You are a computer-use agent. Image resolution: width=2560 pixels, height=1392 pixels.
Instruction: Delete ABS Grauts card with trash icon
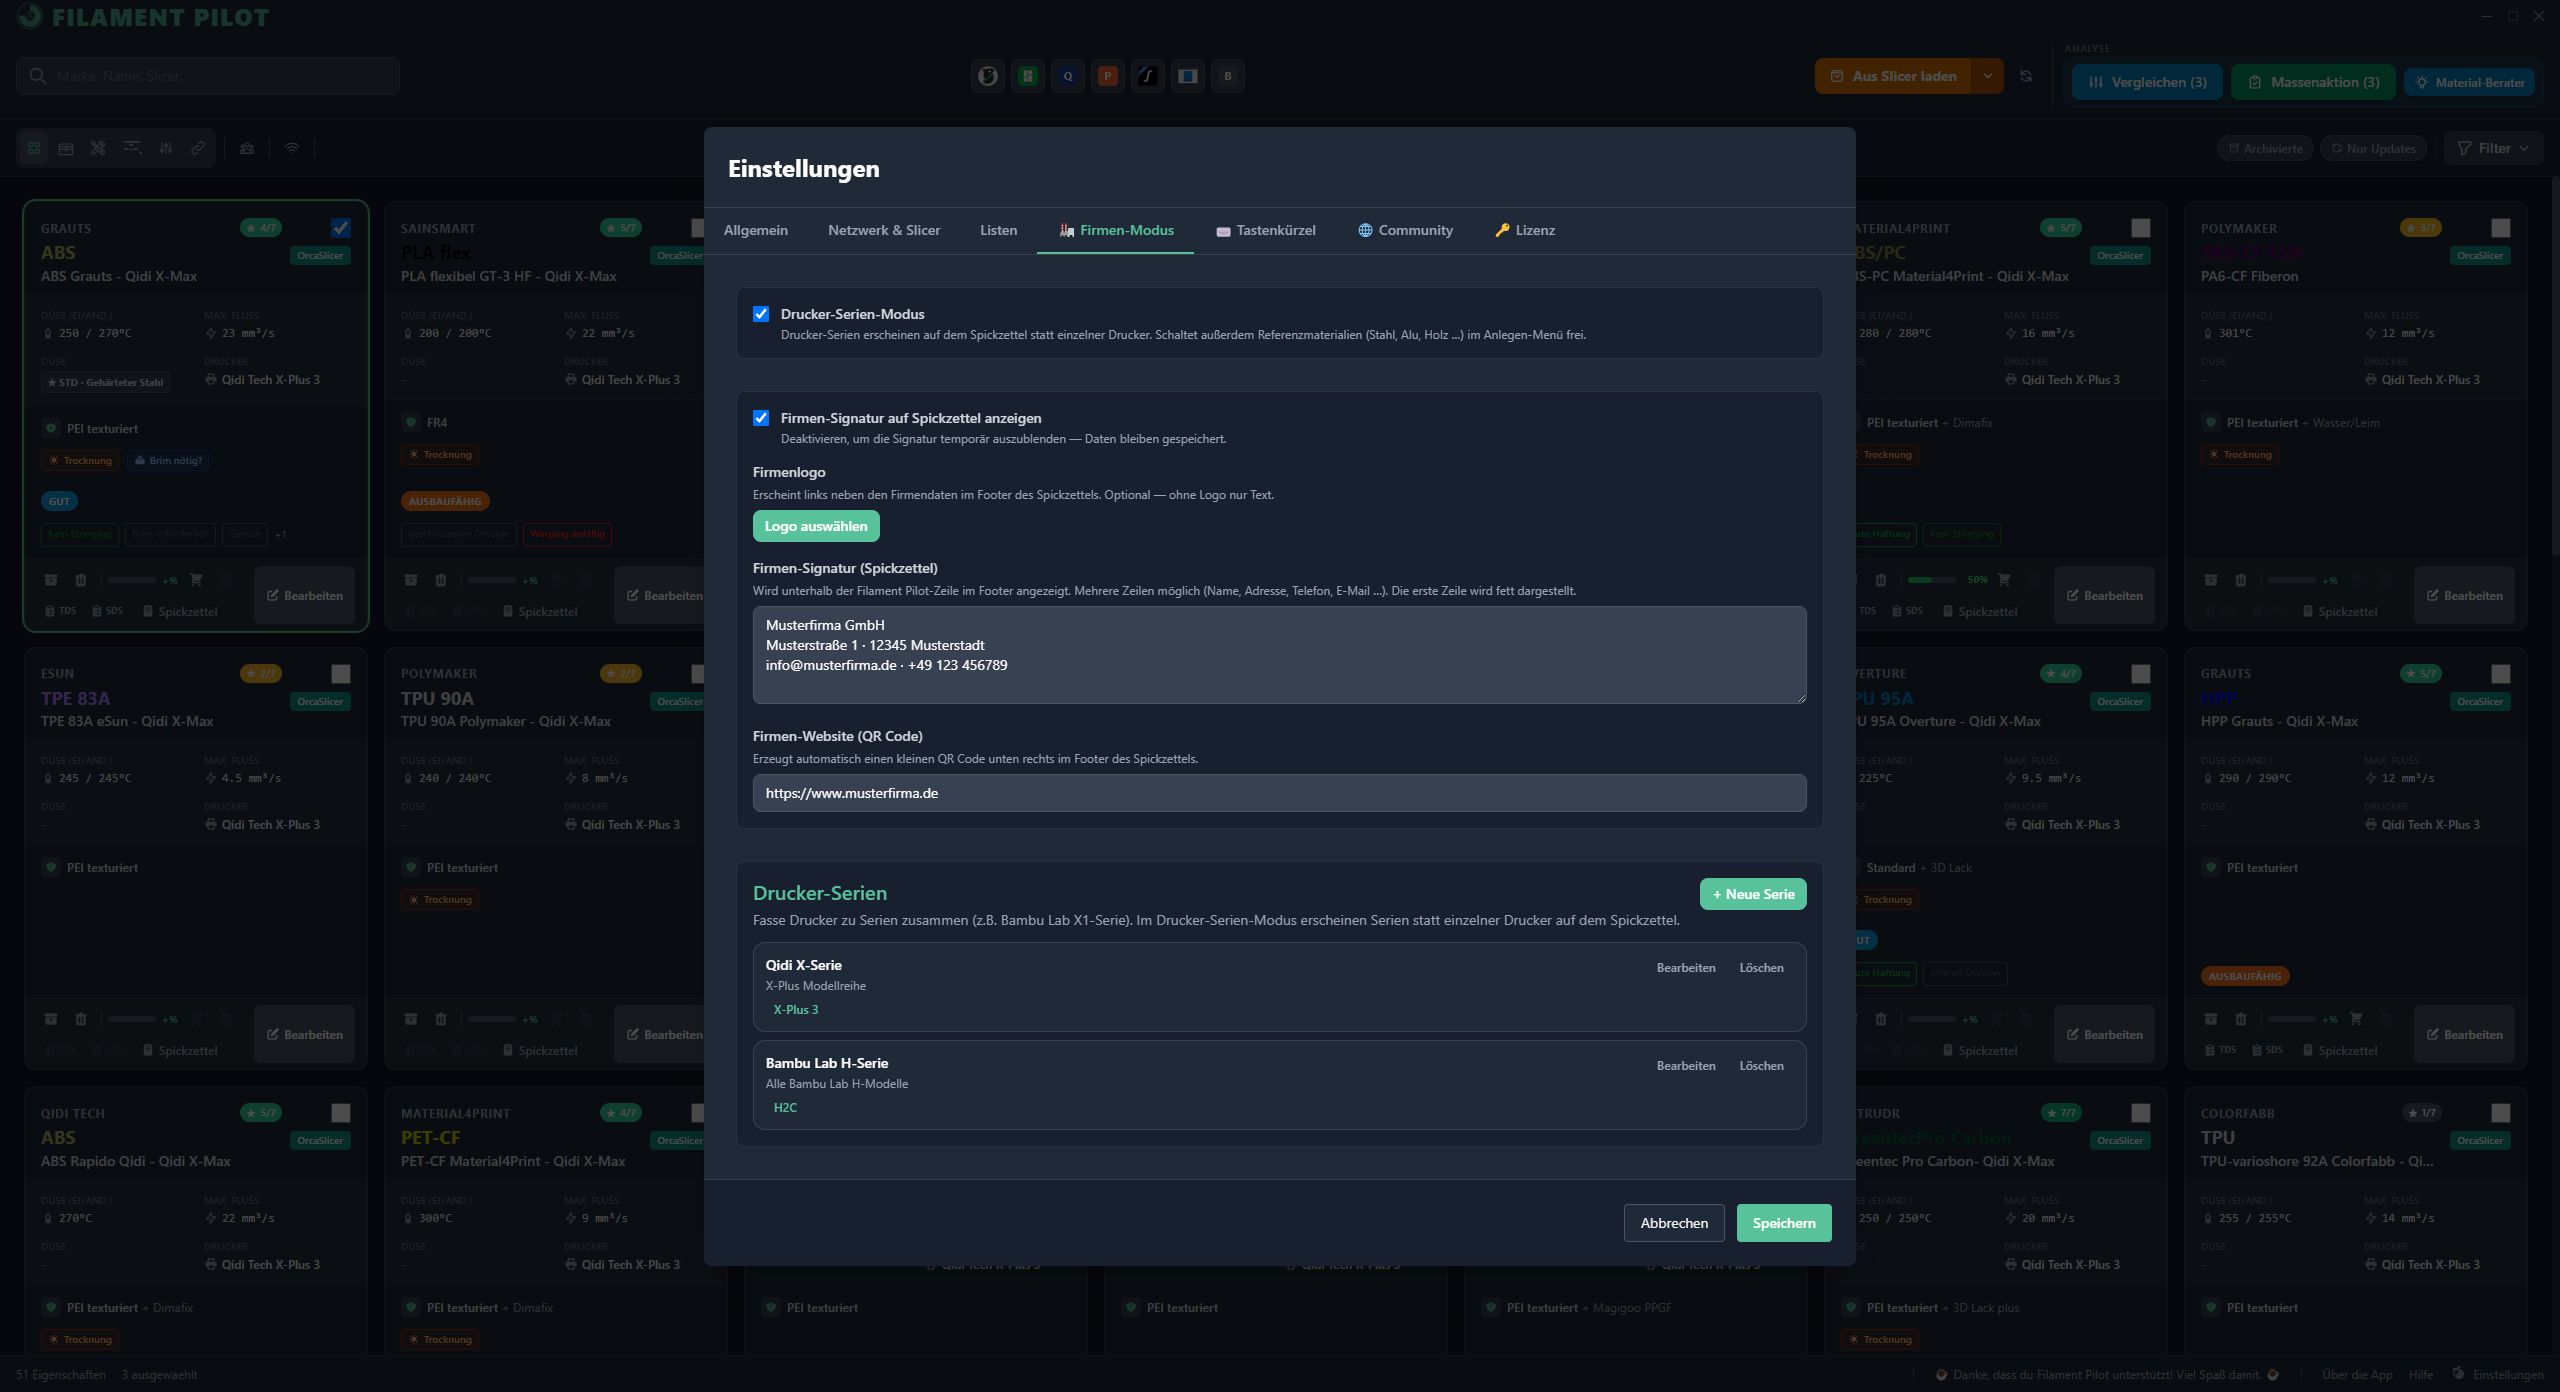(x=81, y=580)
